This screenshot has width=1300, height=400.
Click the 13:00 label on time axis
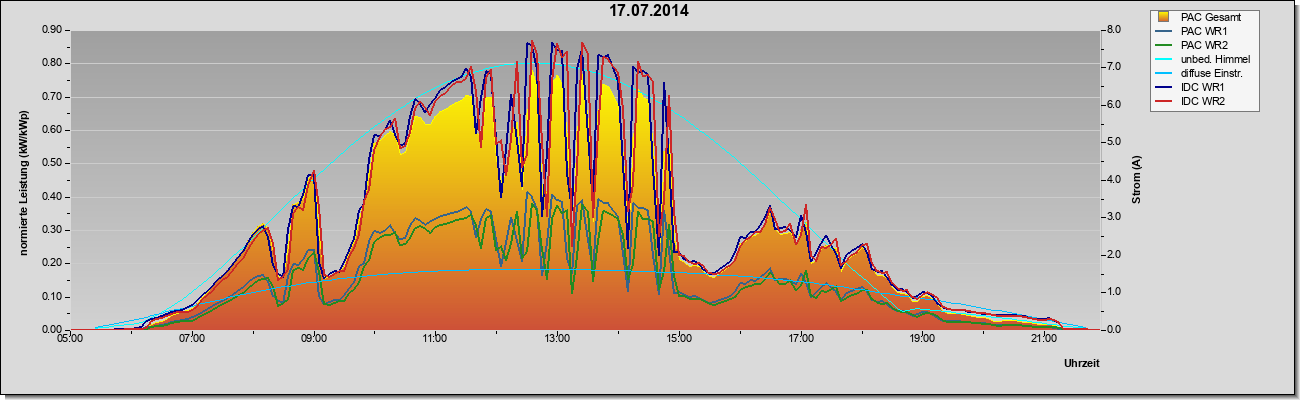tap(557, 340)
